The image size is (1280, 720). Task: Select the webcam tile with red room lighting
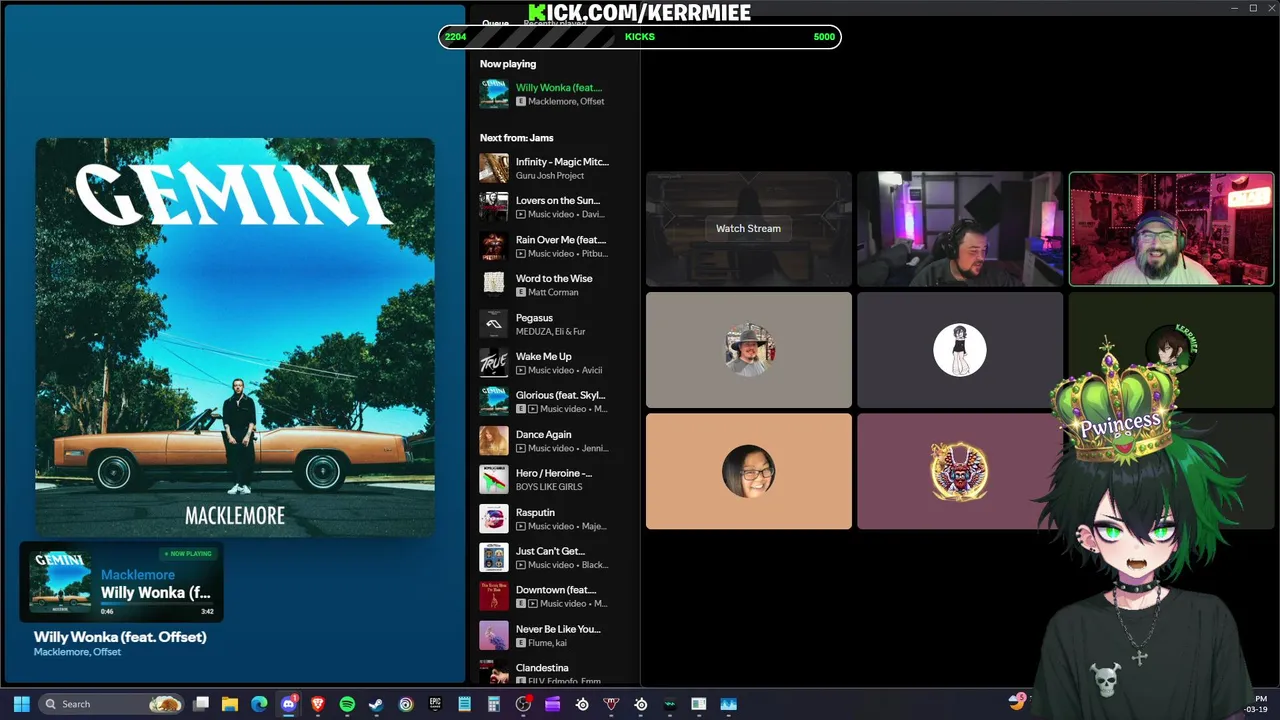click(1171, 229)
